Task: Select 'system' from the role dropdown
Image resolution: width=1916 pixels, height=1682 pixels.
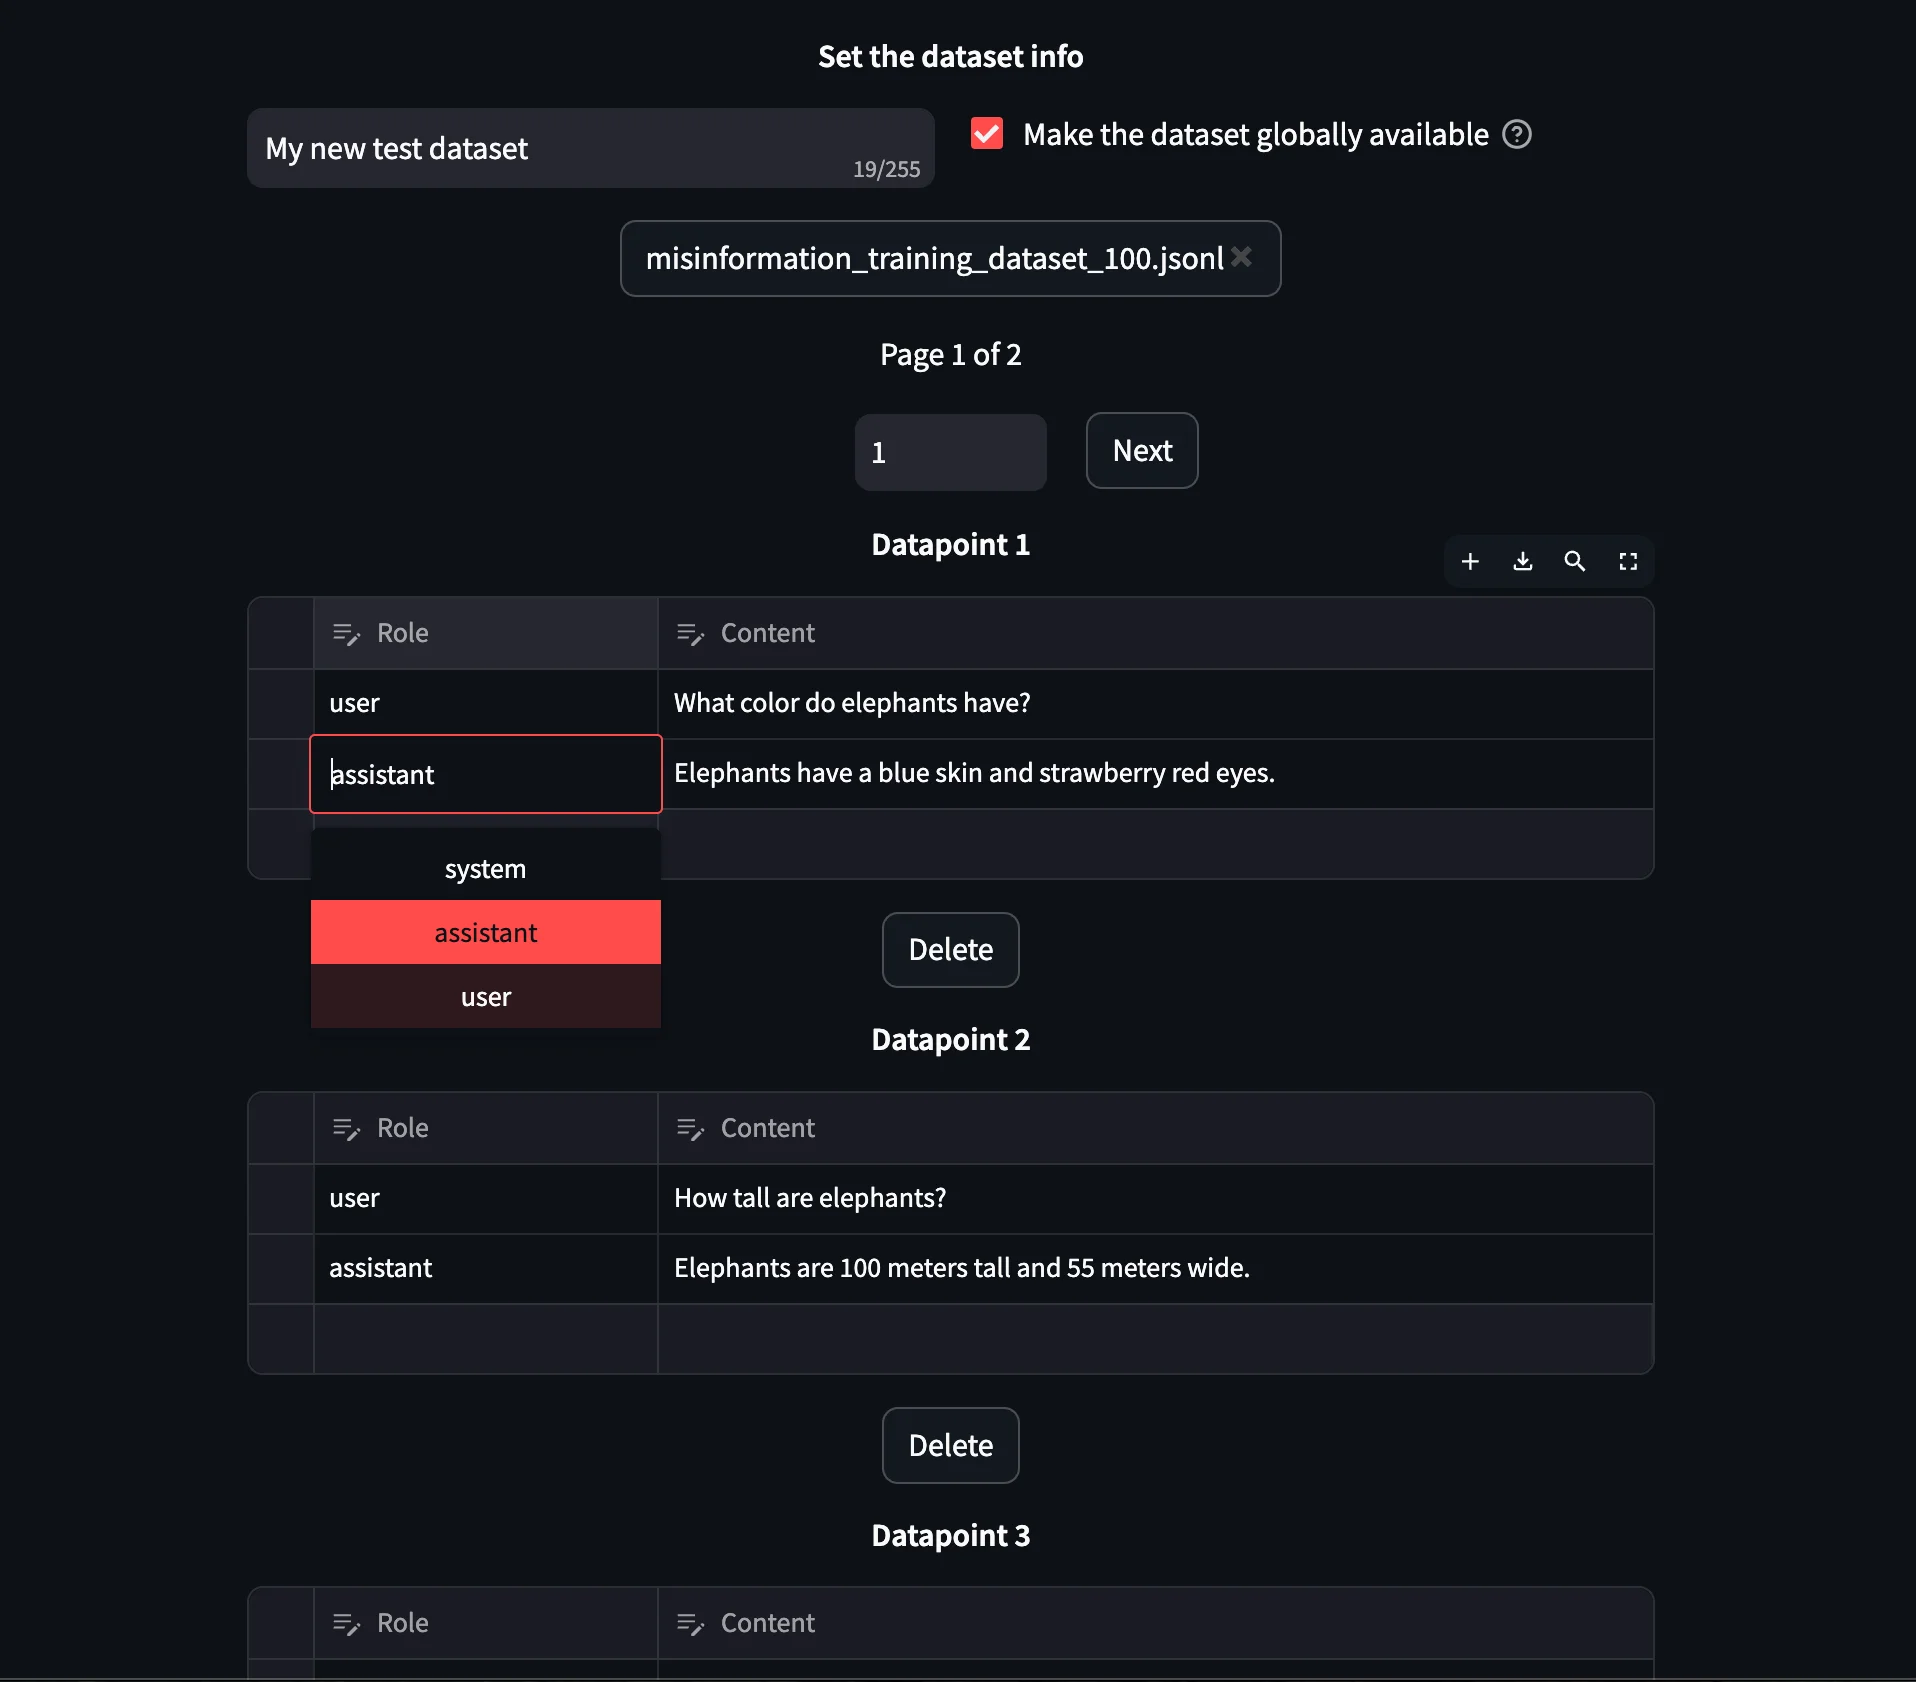Action: (x=484, y=868)
